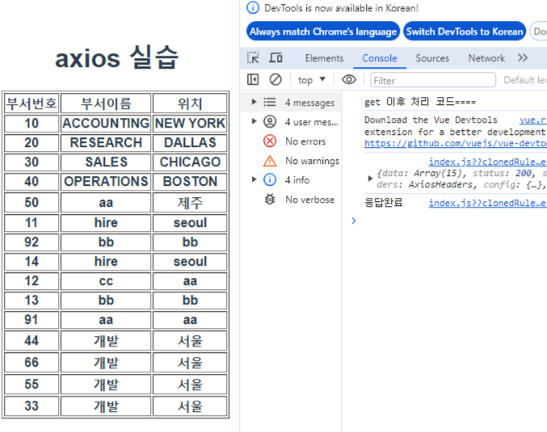
Task: Click the ACCOUNTING table cell
Action: (x=106, y=124)
